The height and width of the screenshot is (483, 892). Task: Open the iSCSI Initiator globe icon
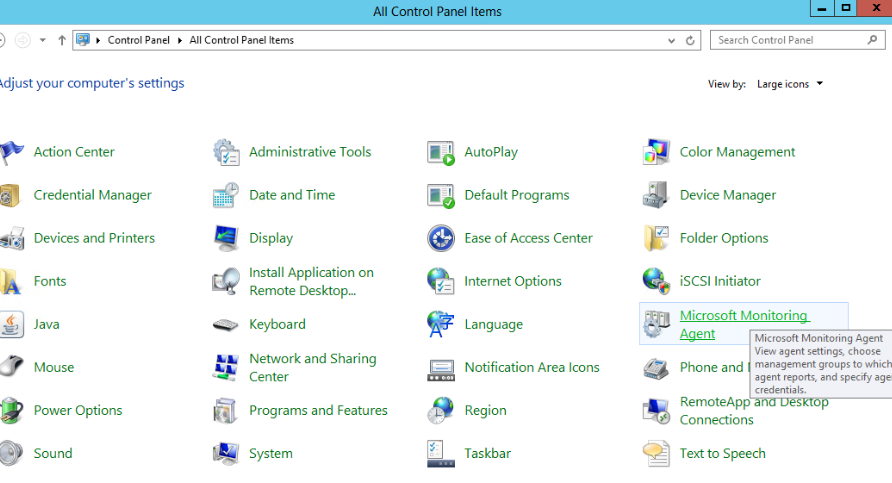(x=656, y=281)
